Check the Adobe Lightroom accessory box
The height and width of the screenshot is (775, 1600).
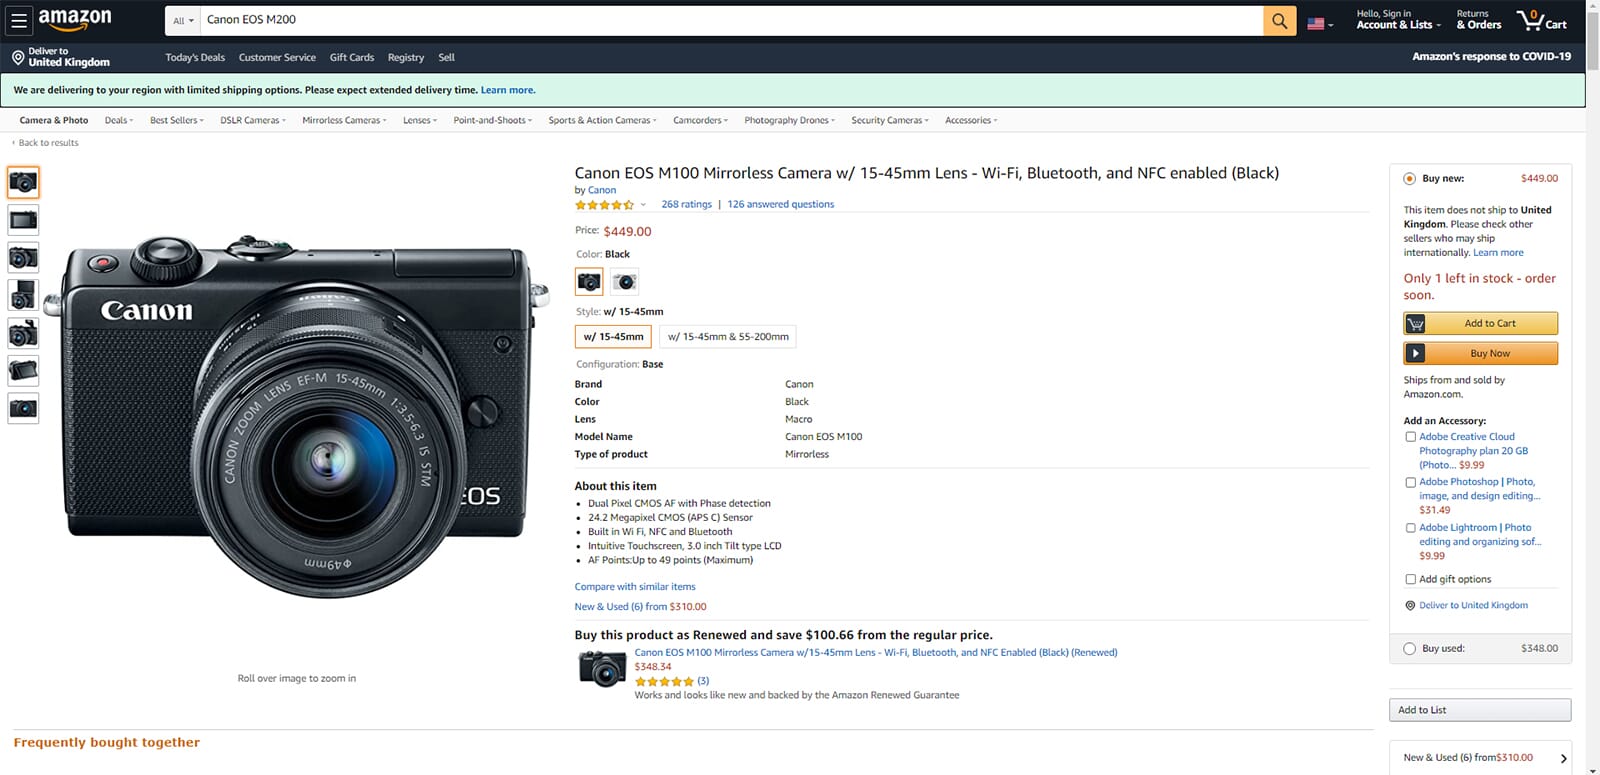(1410, 528)
